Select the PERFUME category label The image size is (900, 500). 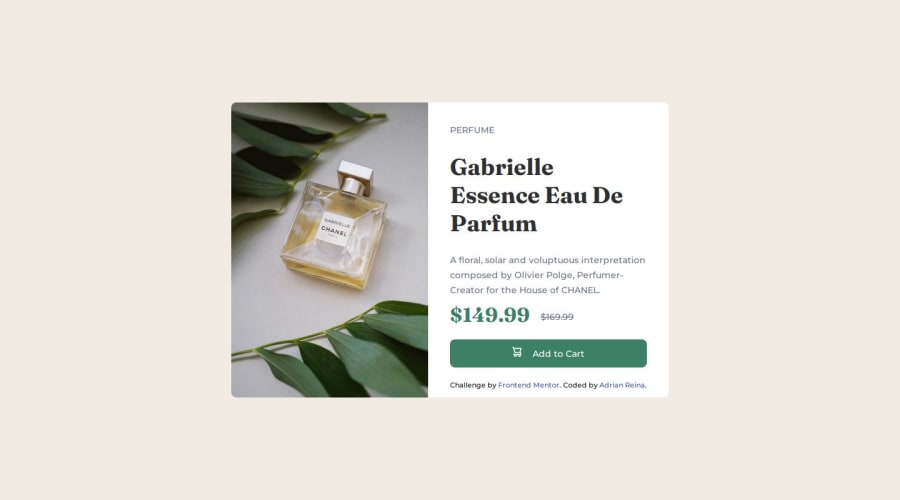(472, 130)
